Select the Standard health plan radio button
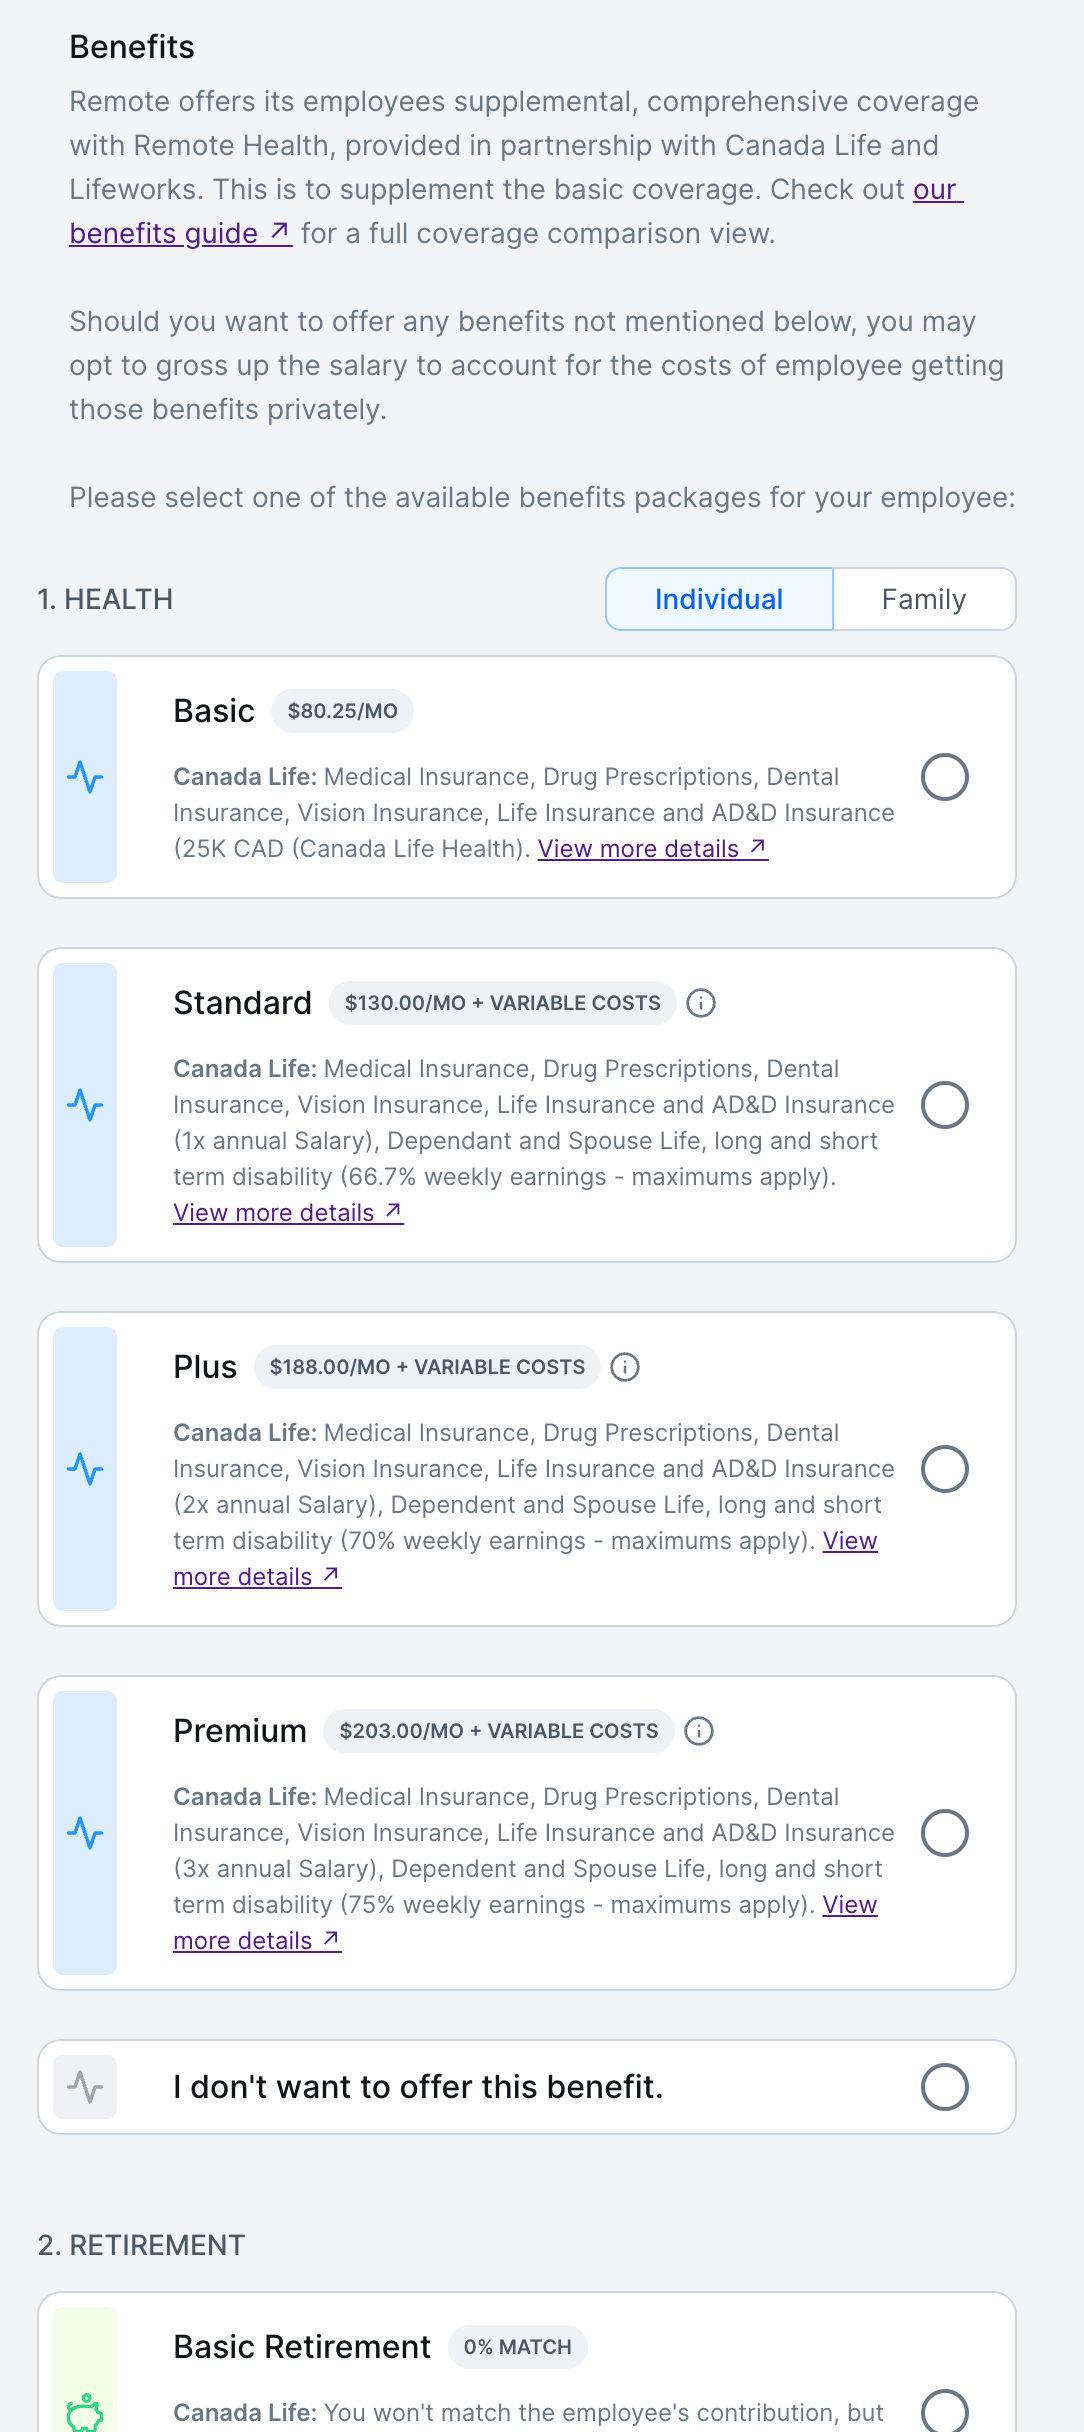The width and height of the screenshot is (1084, 2432). 945,1105
